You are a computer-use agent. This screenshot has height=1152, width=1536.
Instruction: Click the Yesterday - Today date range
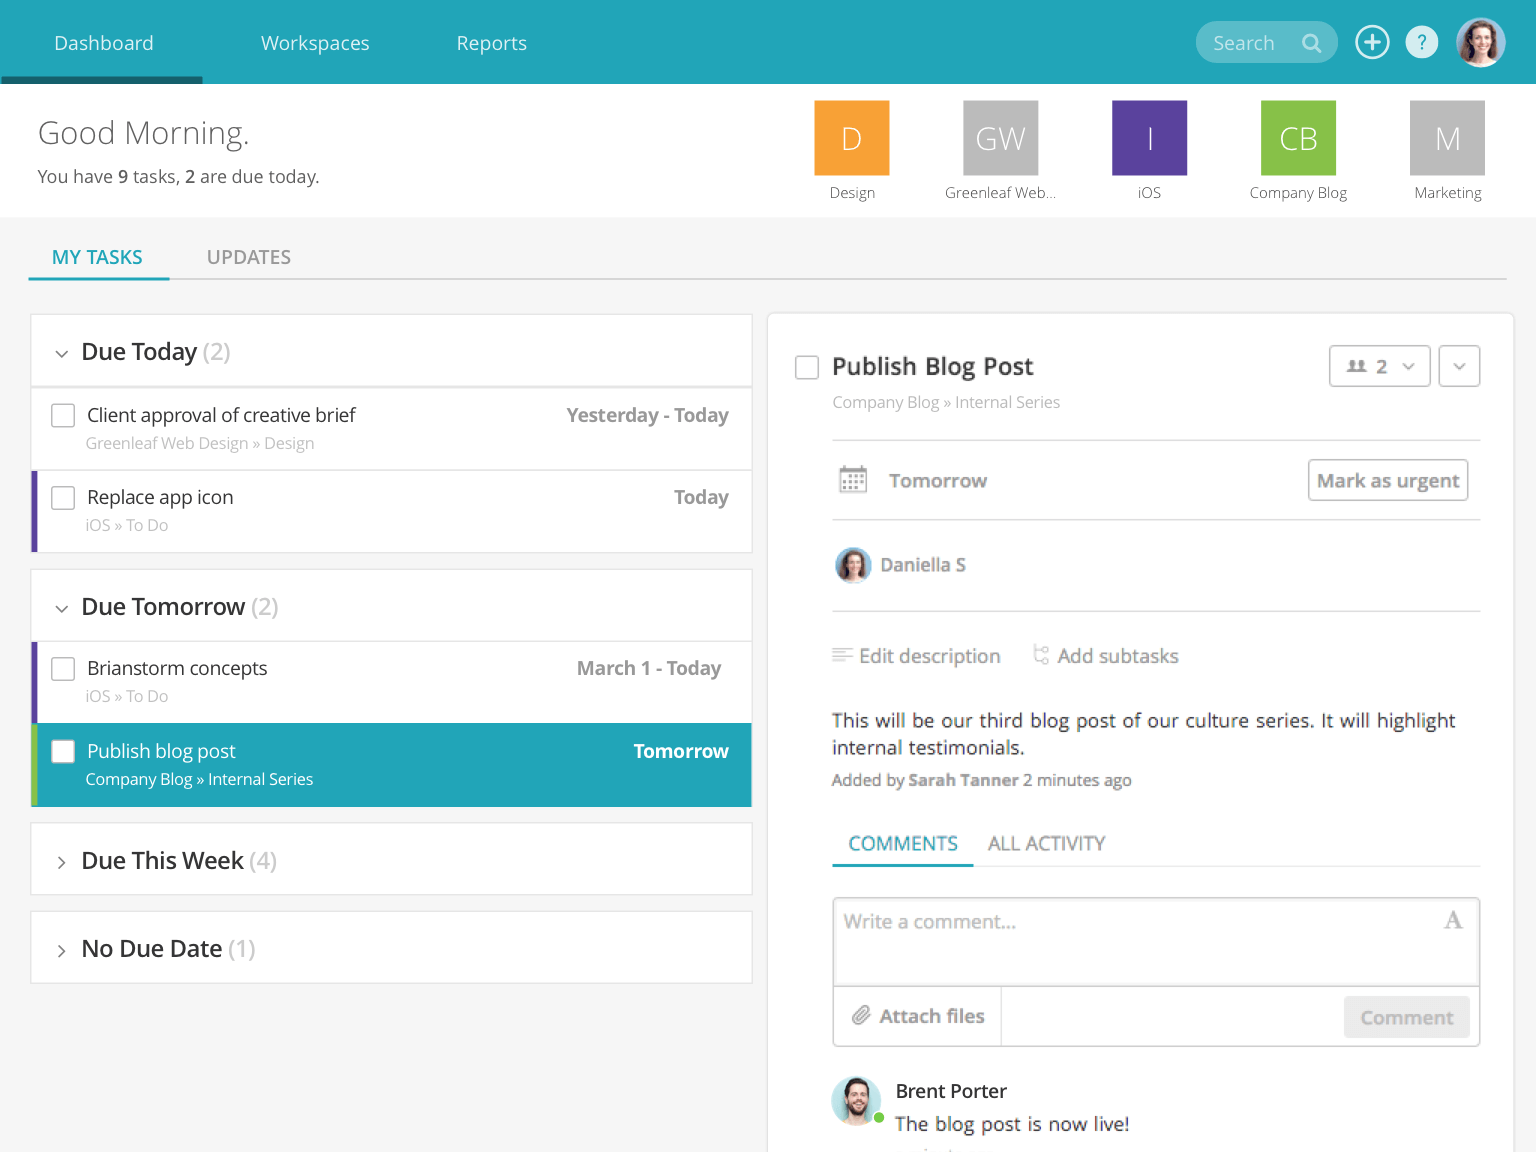pos(647,415)
